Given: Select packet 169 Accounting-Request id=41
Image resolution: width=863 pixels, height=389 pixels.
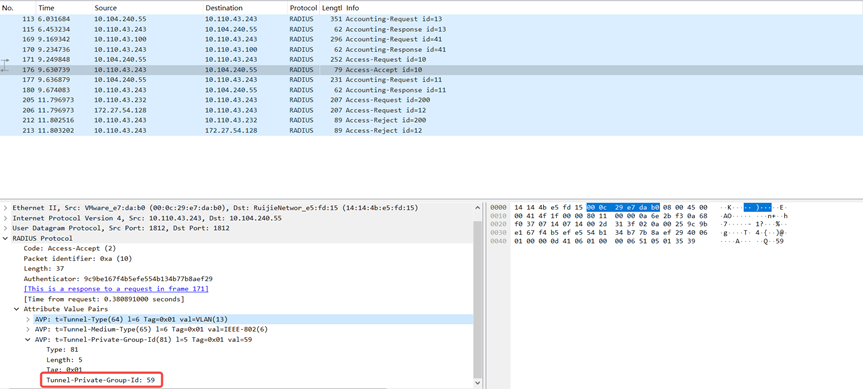Looking at the screenshot, I should (432, 40).
